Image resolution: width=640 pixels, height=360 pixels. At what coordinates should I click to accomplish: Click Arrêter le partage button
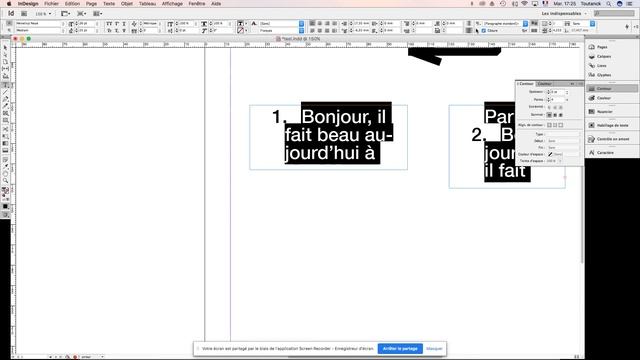[x=400, y=349]
